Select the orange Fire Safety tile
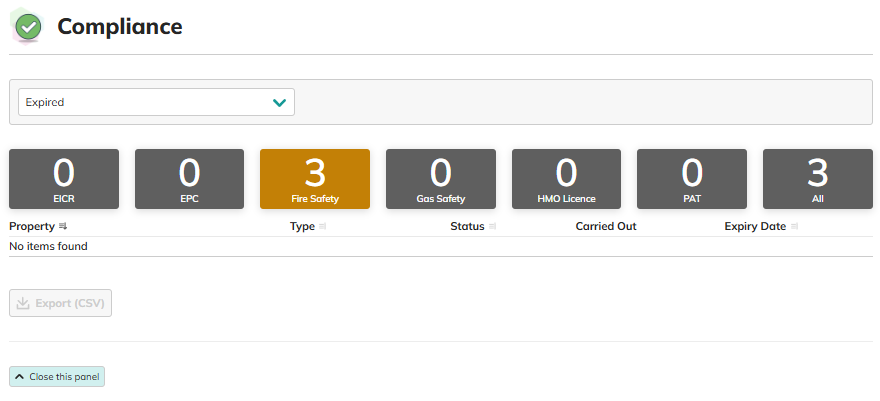The image size is (880, 401). tap(315, 179)
